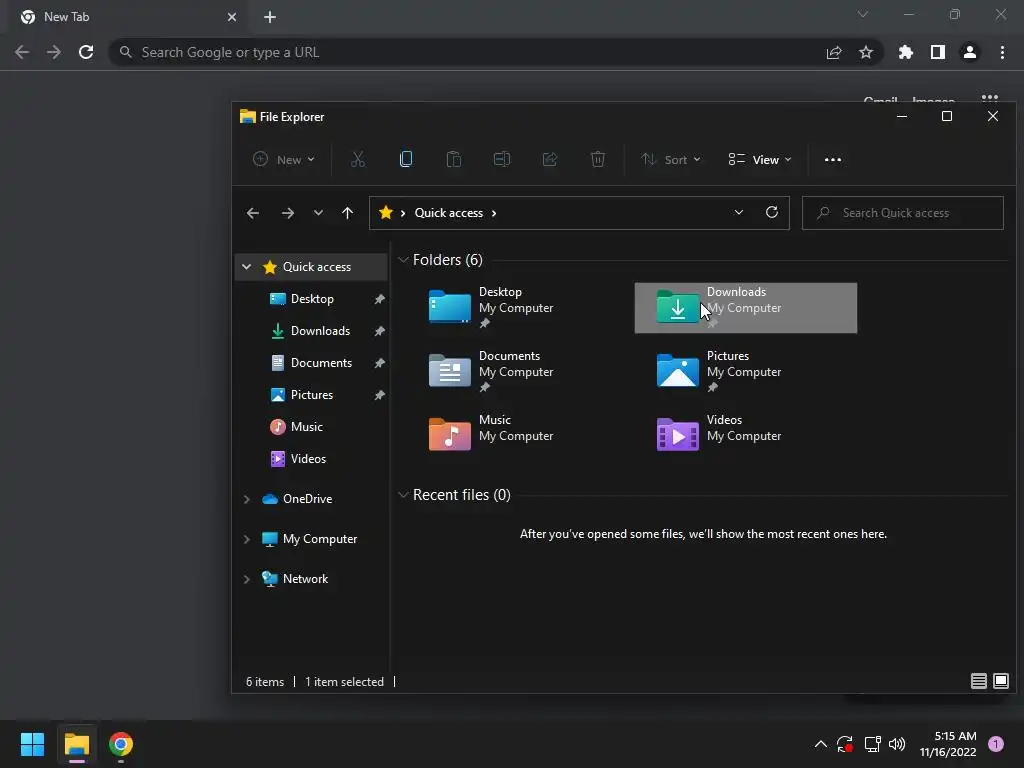Switch to large thumbnails view in status bar
1024x768 pixels.
(x=1000, y=681)
